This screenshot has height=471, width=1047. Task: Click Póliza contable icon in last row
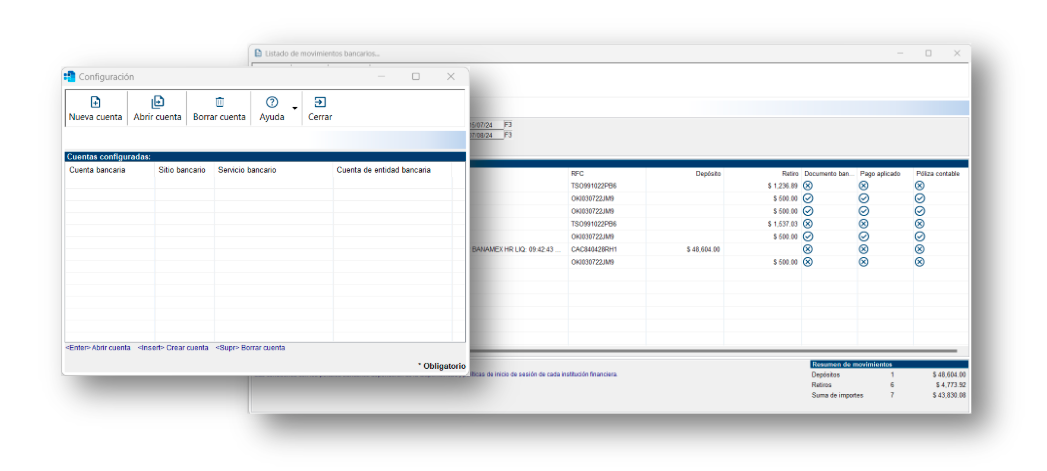tap(920, 262)
